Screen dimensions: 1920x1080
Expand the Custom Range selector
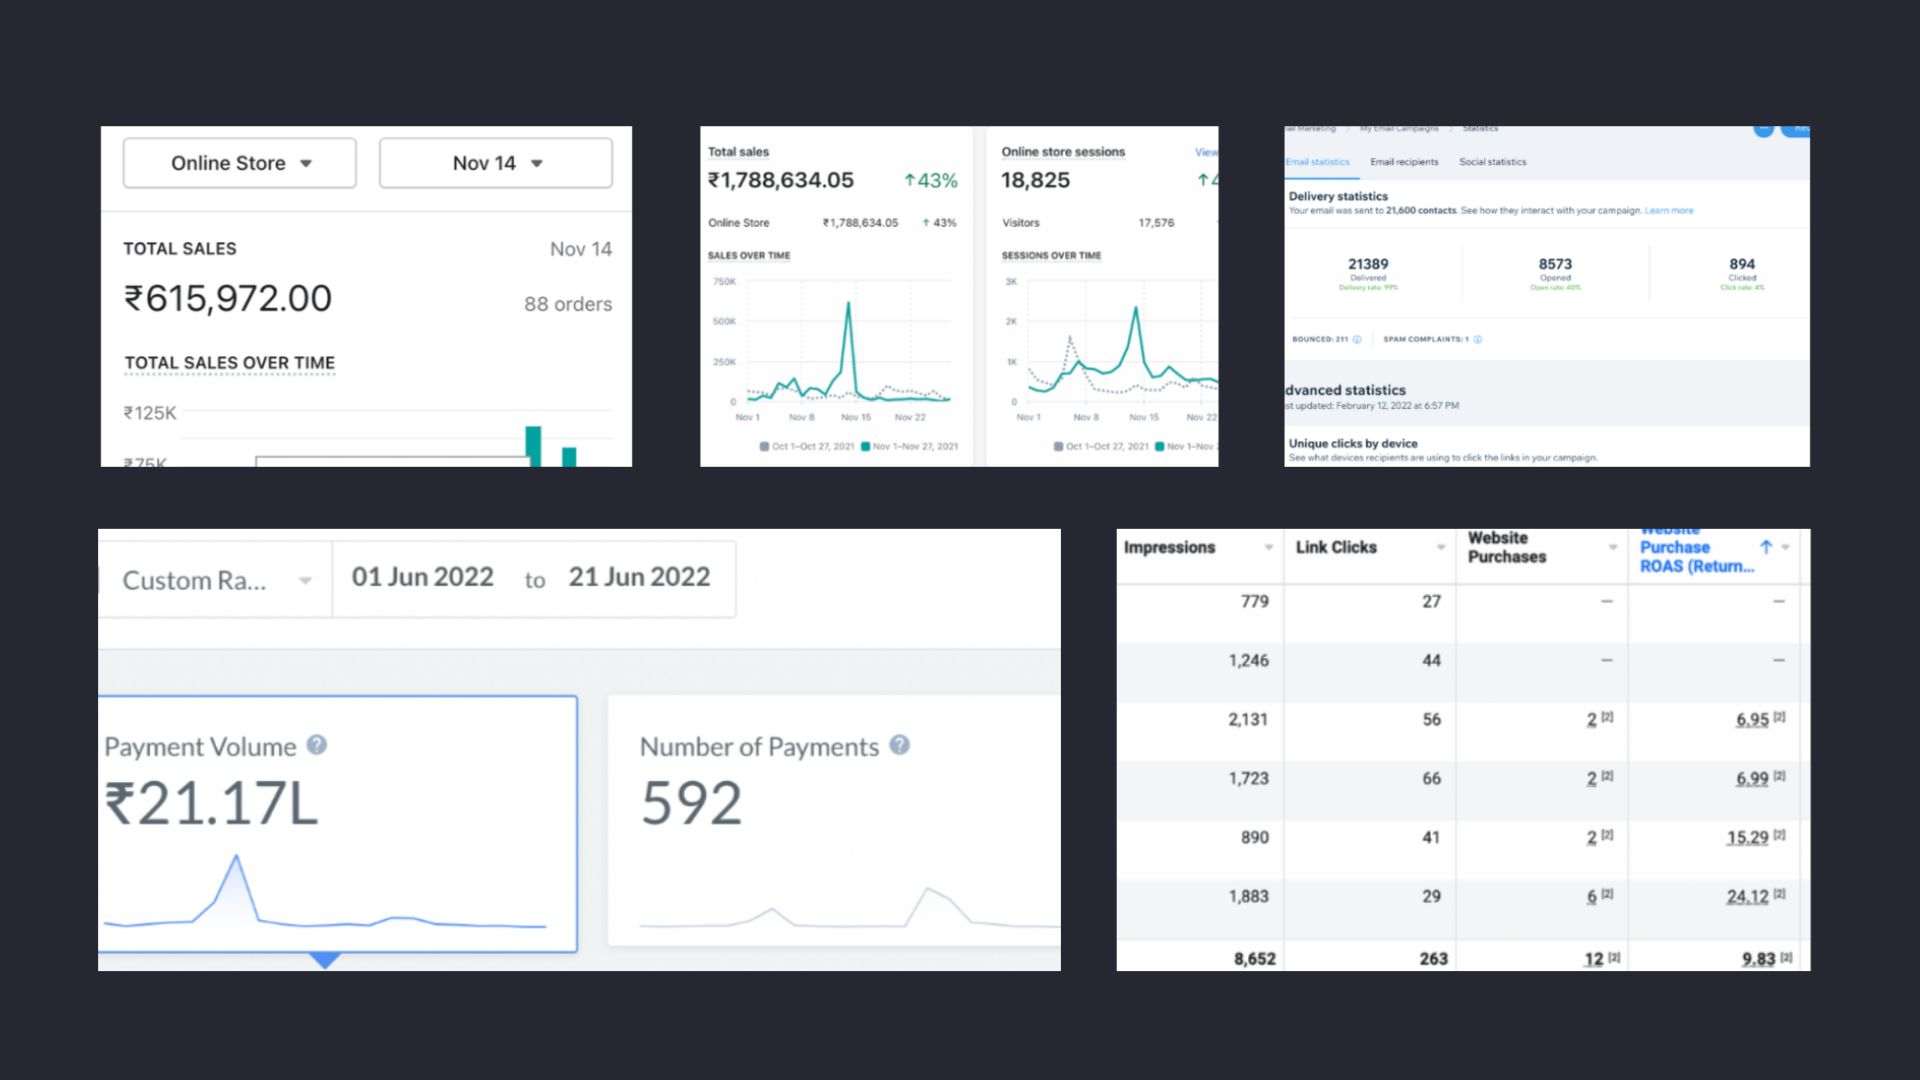pyautogui.click(x=216, y=580)
